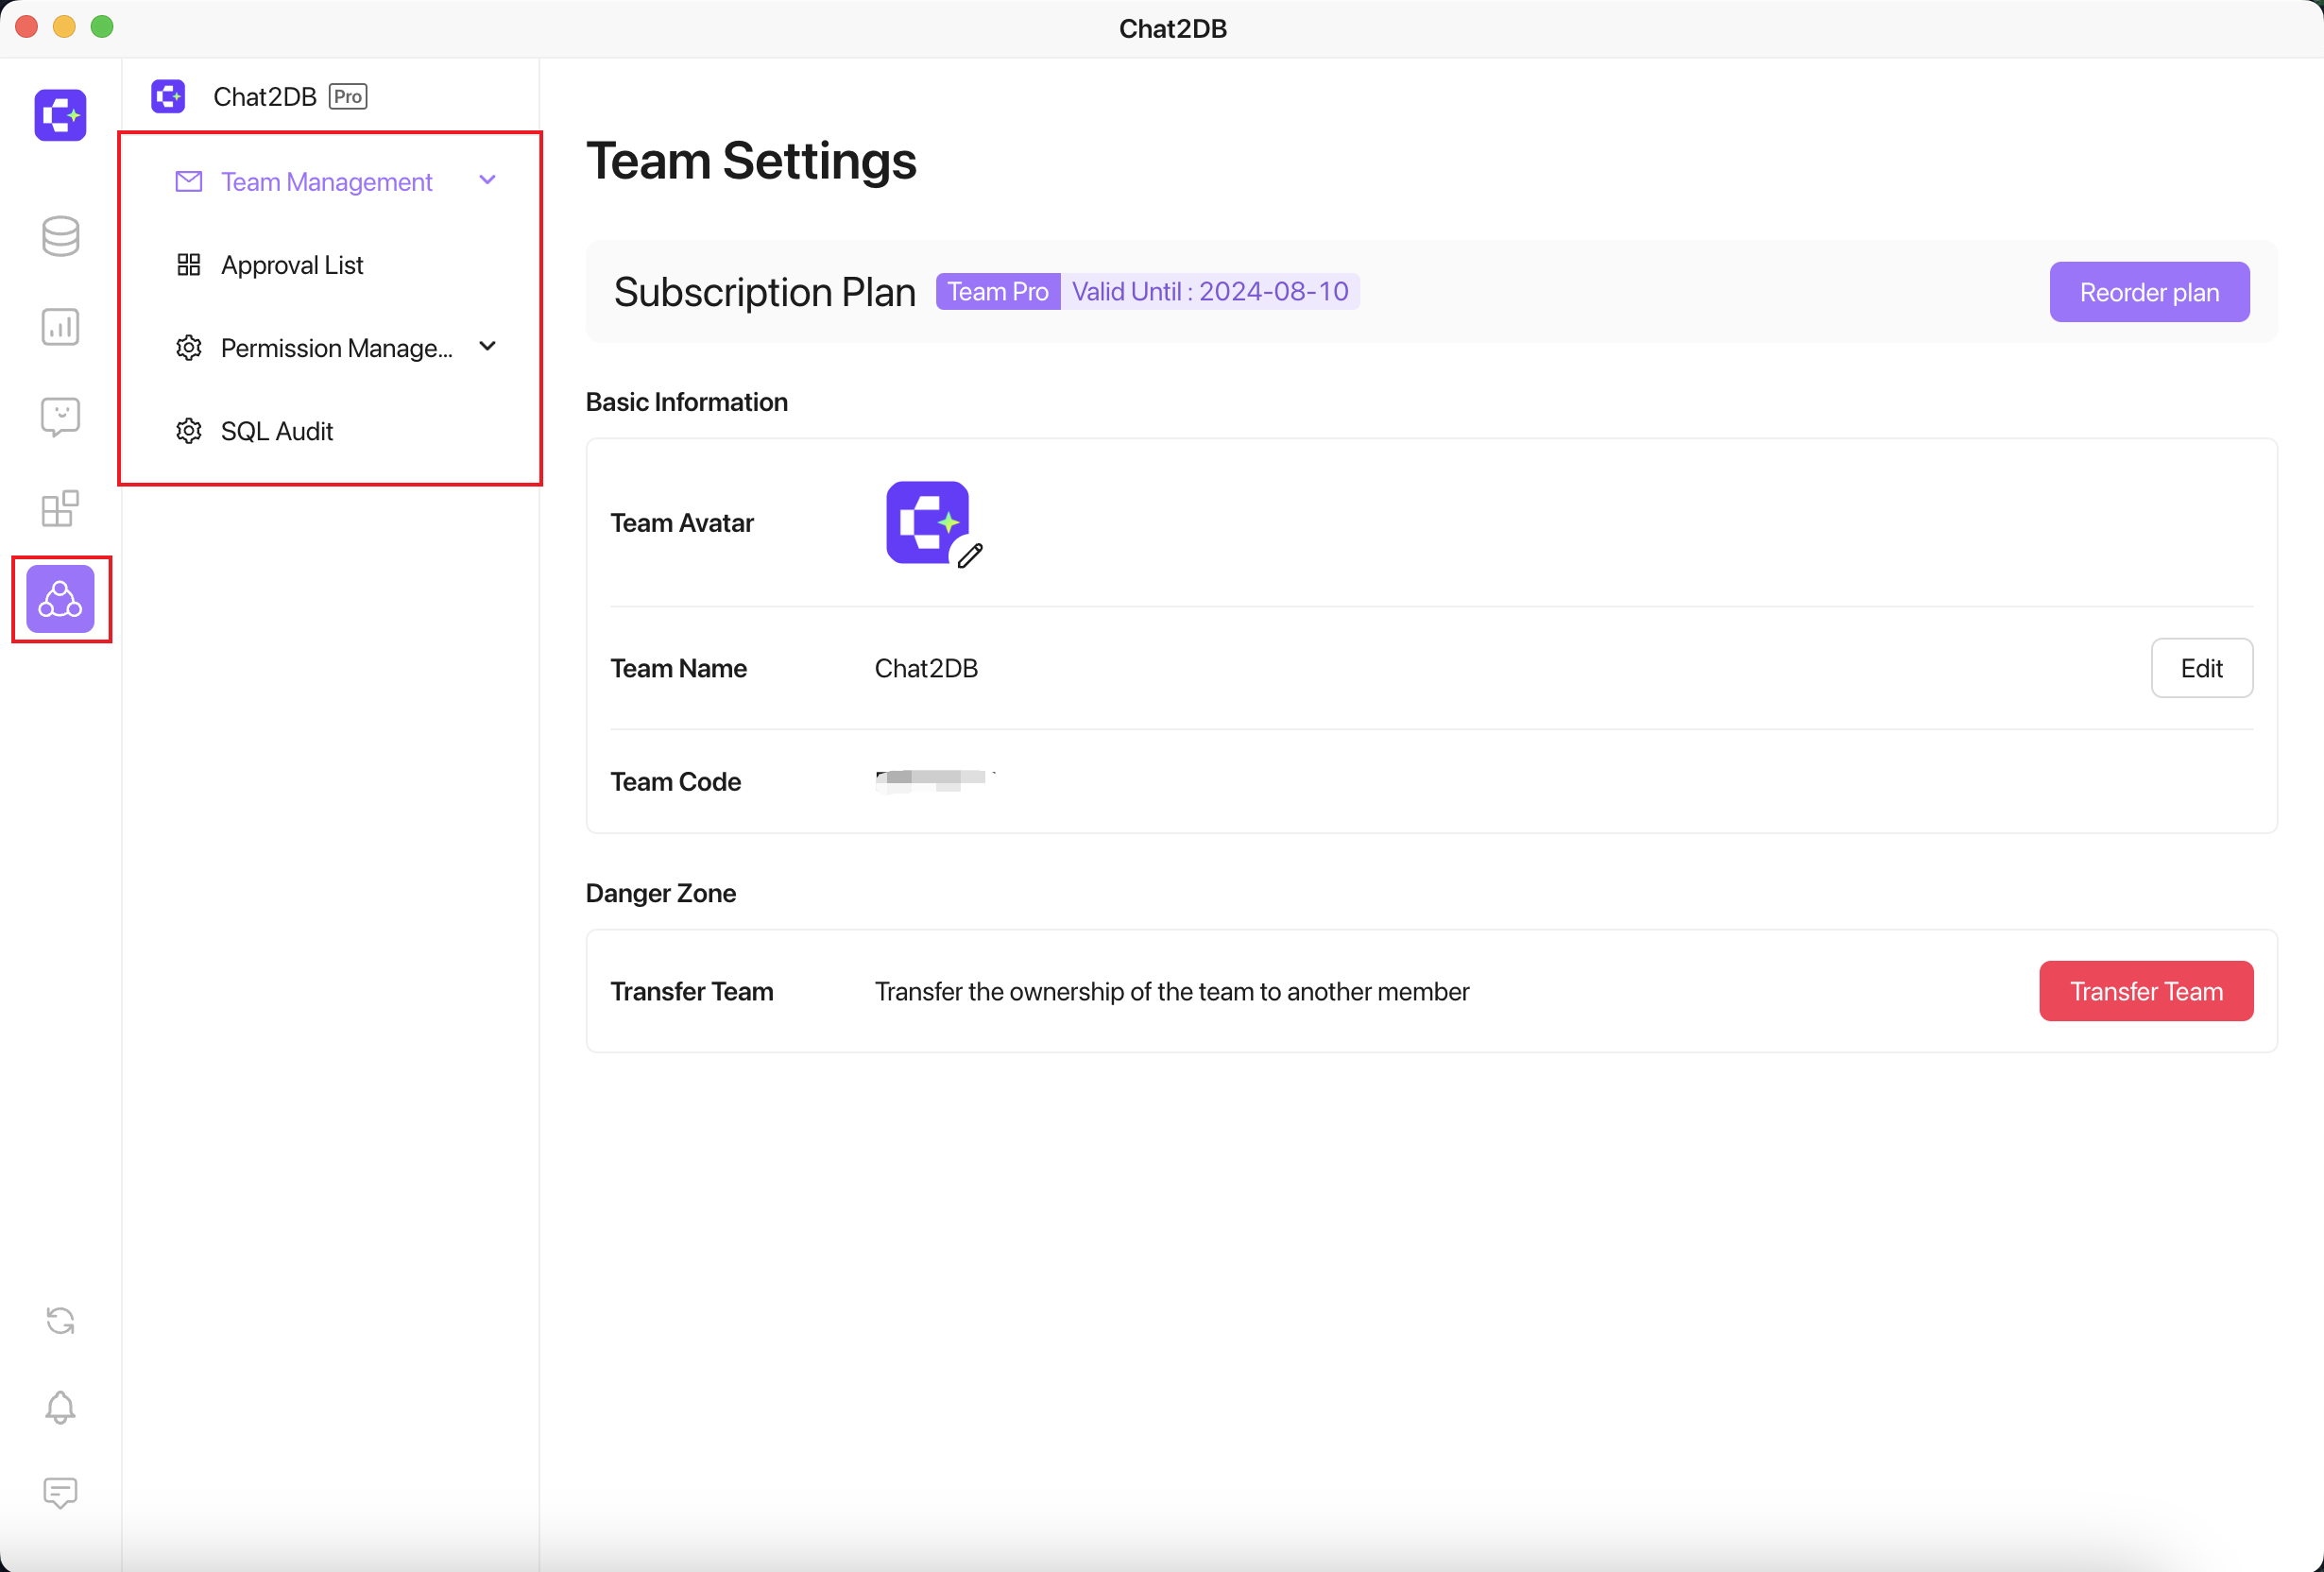Click the grid icon beside Approval List
The image size is (2324, 1572).
(189, 264)
